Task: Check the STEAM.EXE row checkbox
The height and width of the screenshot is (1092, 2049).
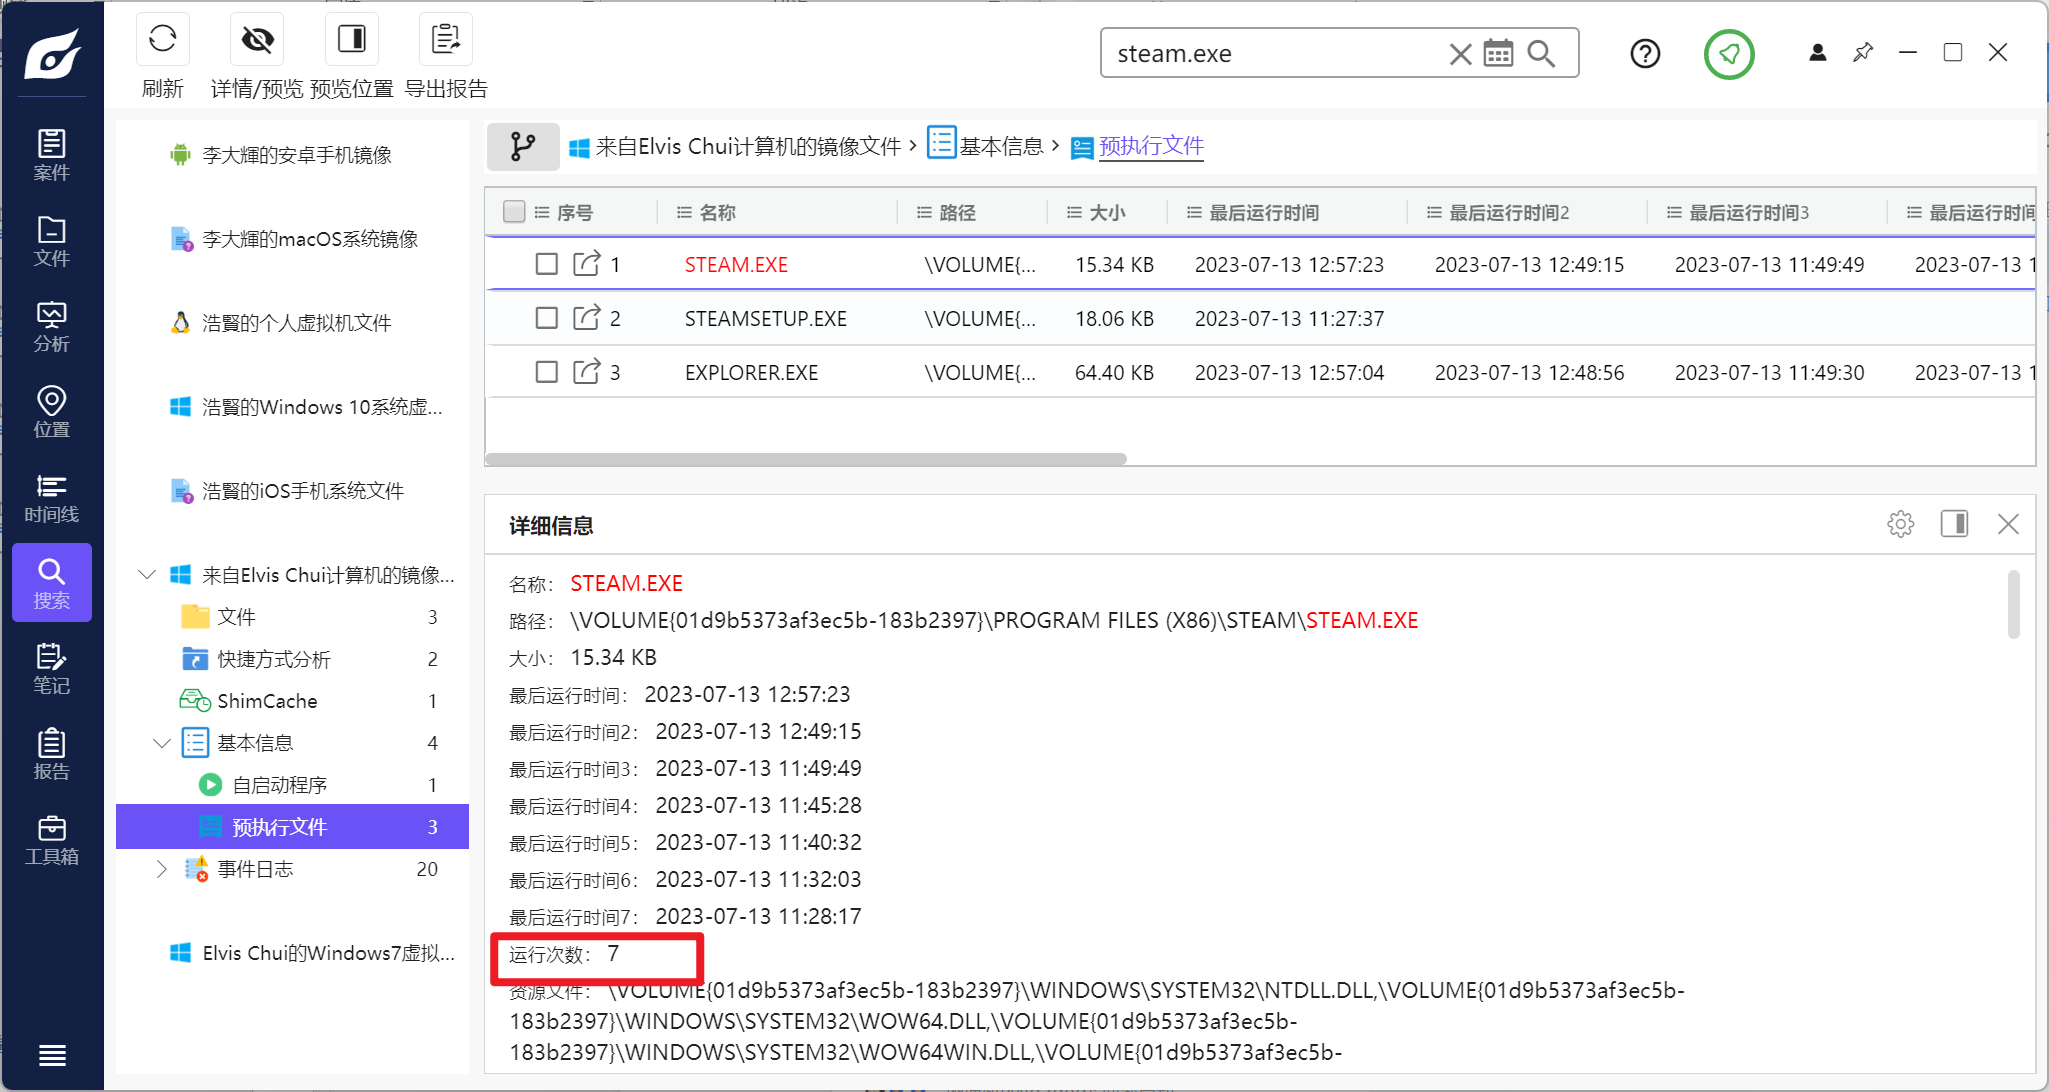Action: click(546, 264)
